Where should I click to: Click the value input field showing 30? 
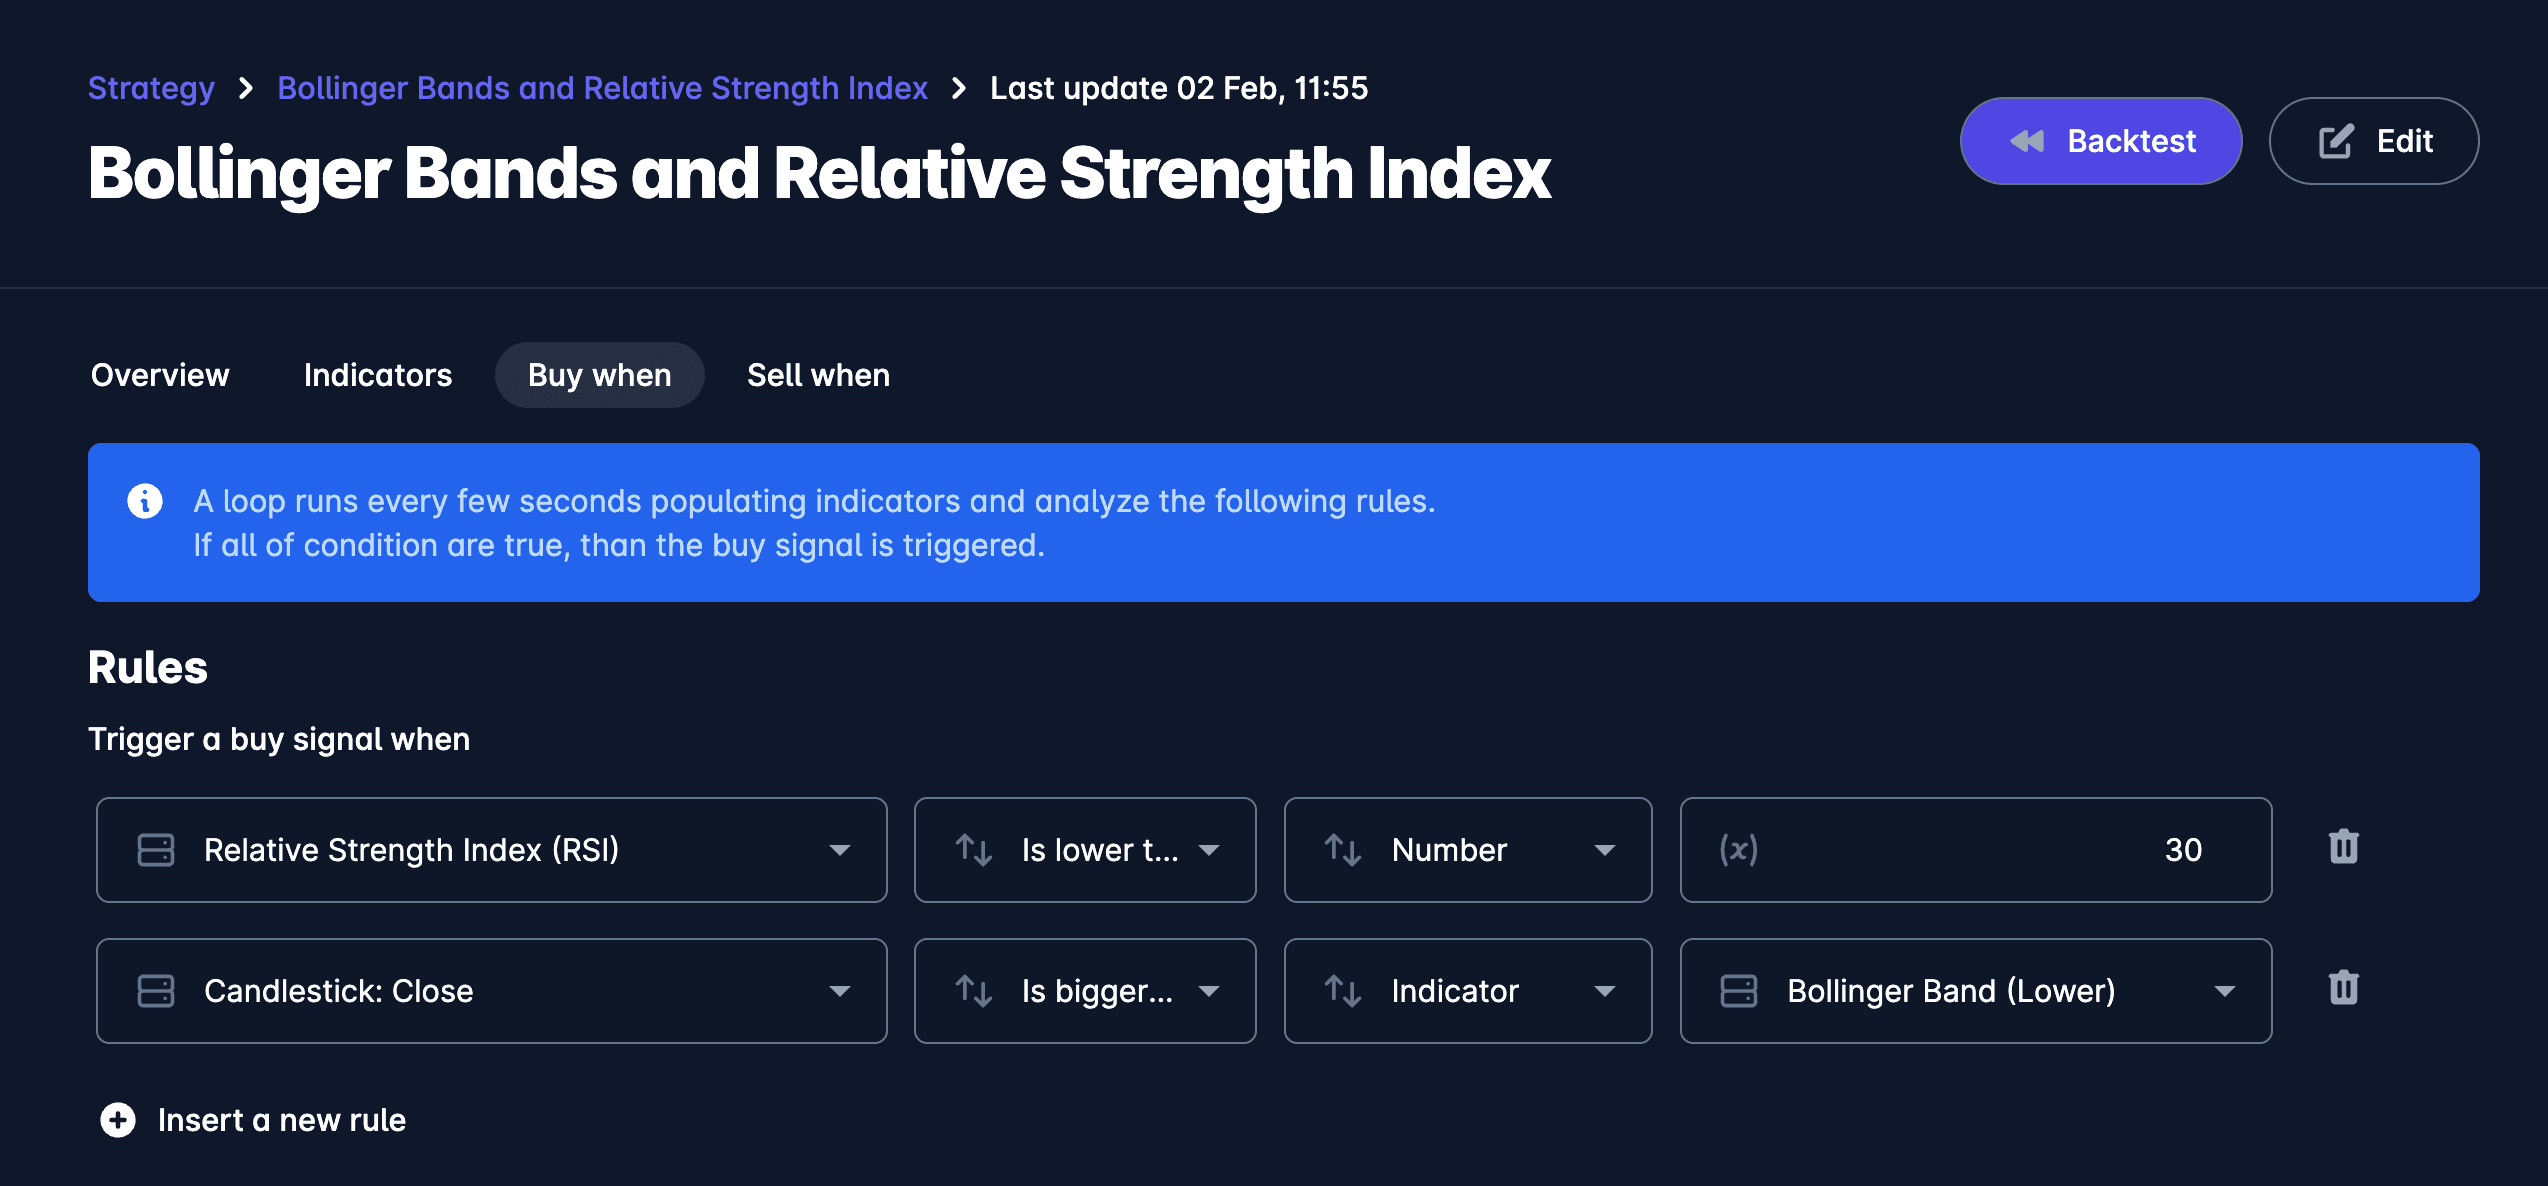(1975, 850)
